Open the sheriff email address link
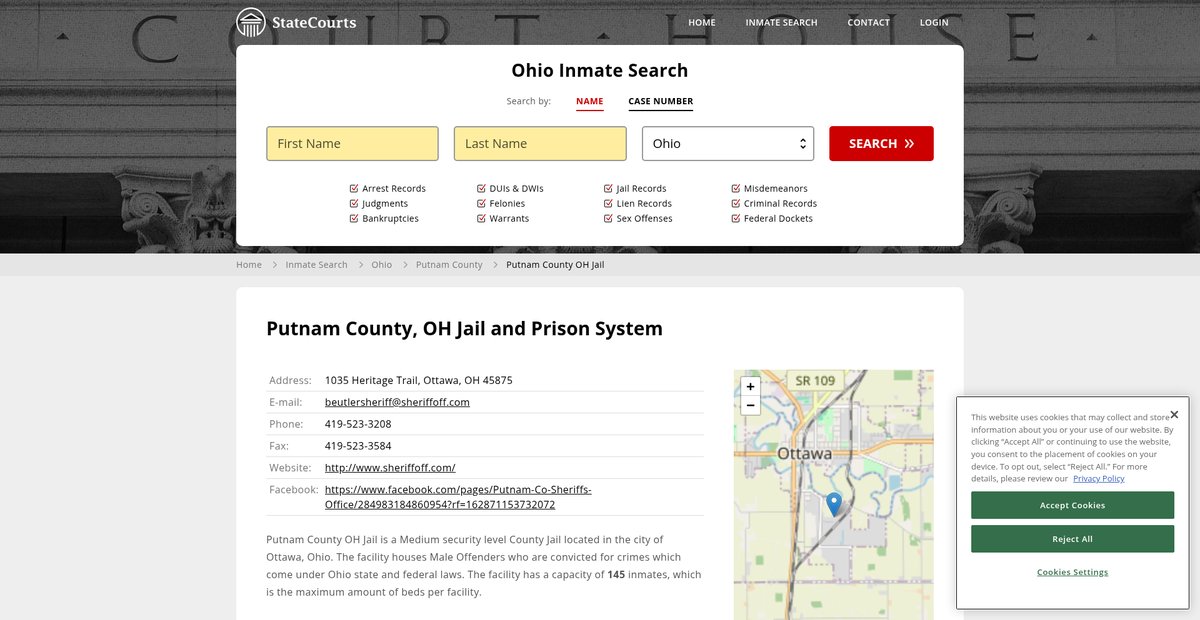The height and width of the screenshot is (620, 1200). (x=397, y=402)
